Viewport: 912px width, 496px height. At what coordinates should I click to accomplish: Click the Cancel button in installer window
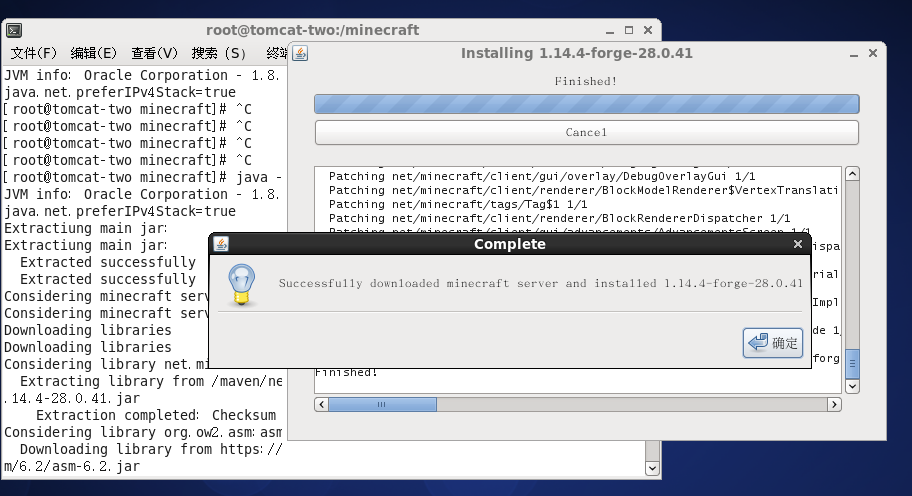click(x=586, y=133)
